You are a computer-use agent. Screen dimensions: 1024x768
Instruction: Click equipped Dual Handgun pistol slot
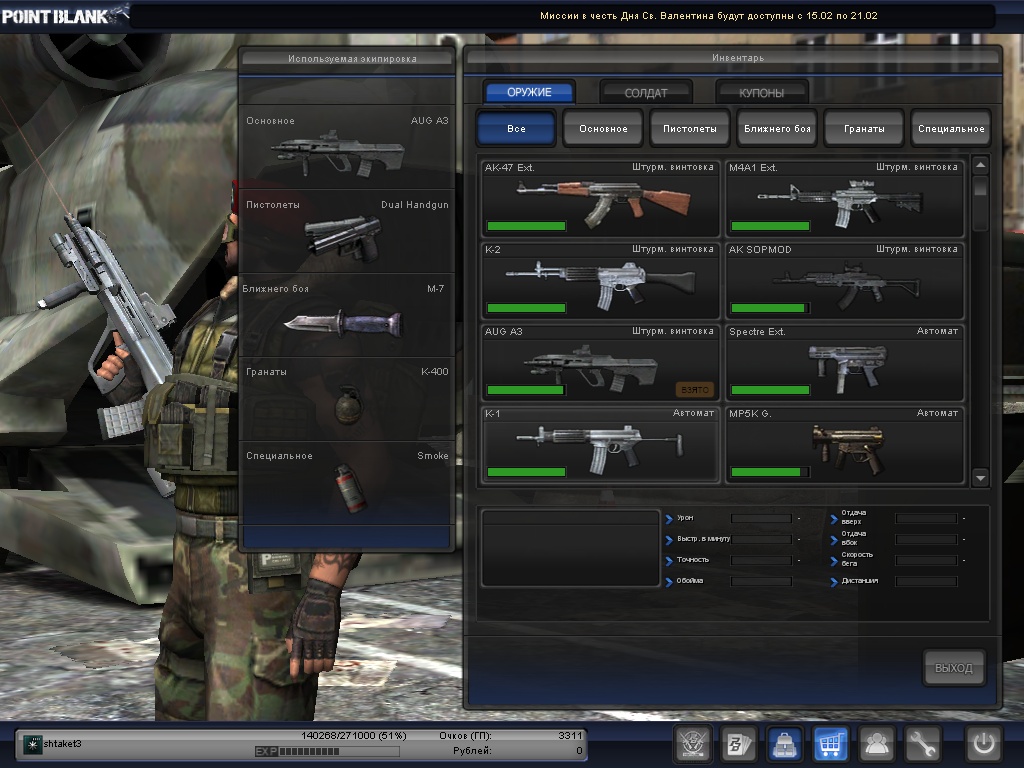tap(347, 231)
